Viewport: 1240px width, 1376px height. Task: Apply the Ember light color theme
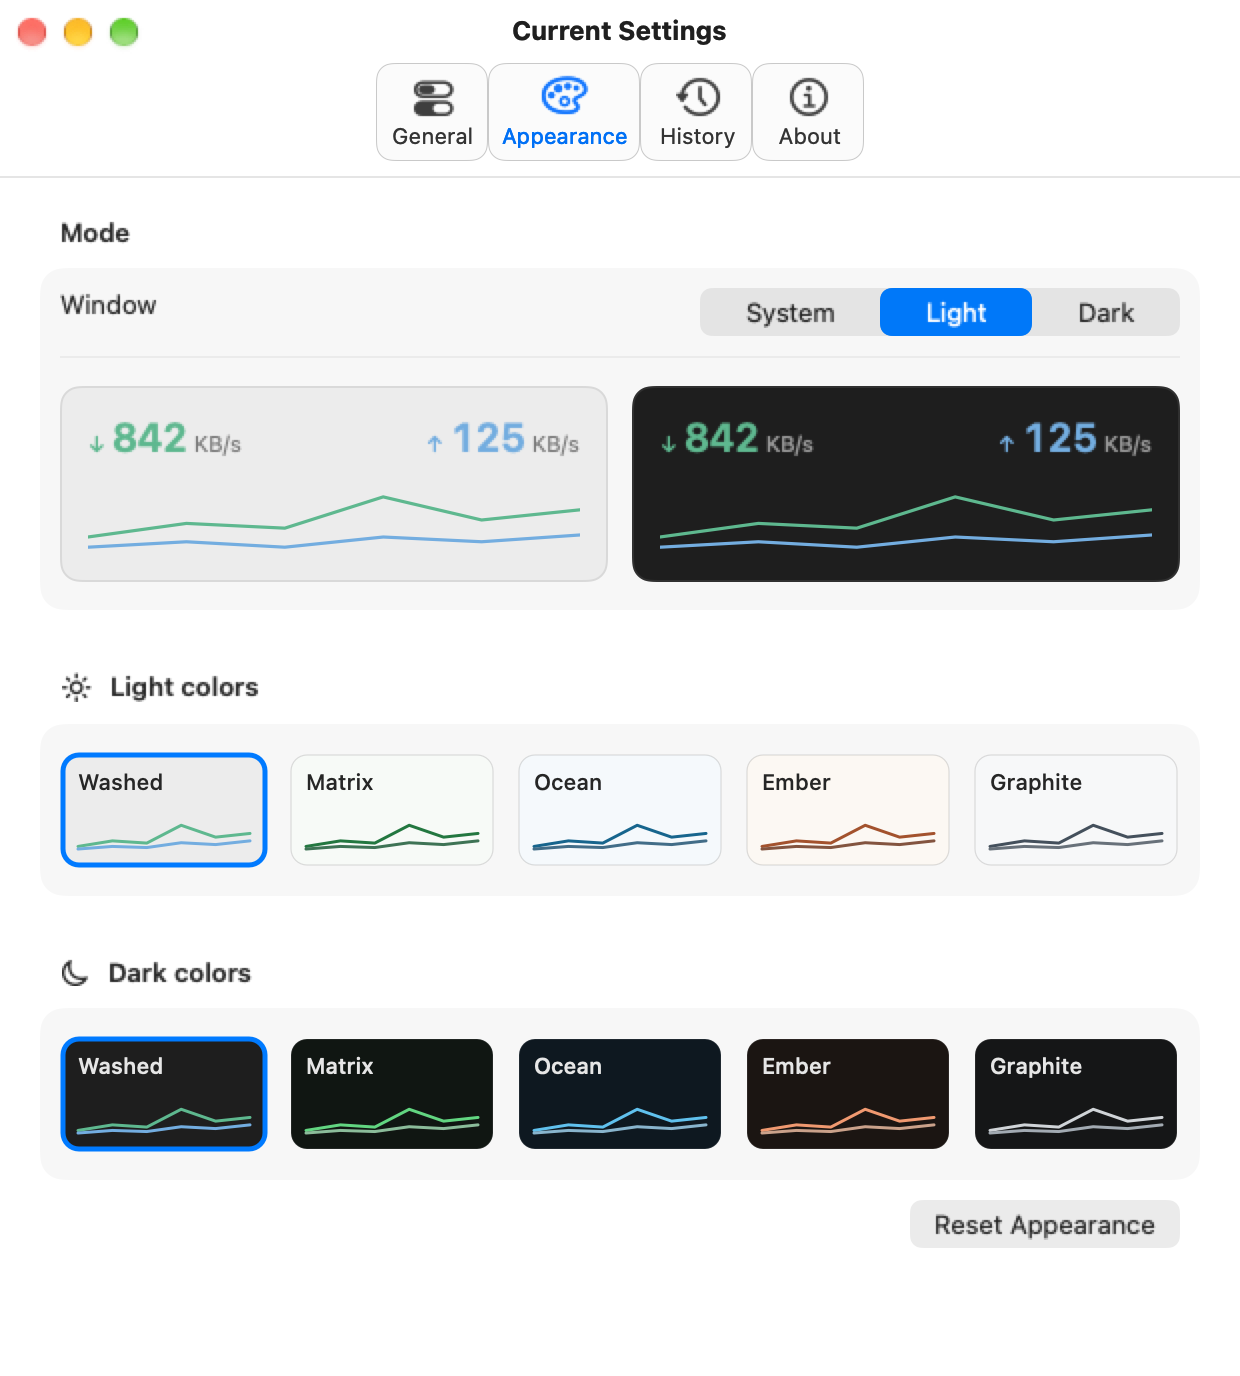click(848, 810)
